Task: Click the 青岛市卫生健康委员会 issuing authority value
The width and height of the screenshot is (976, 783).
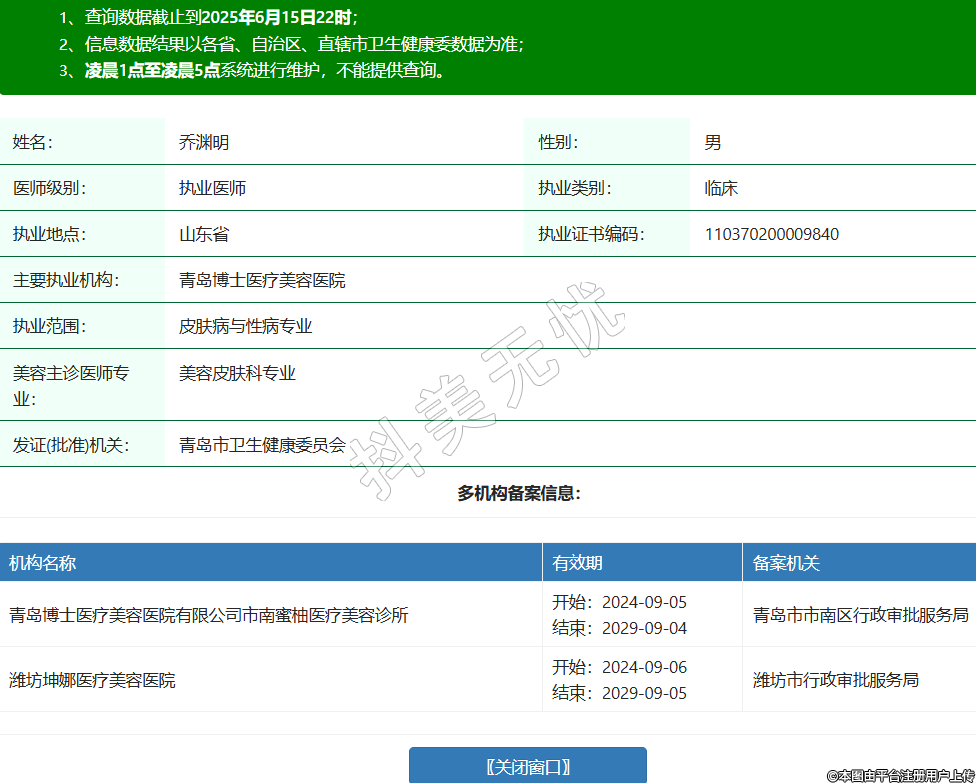Action: tap(262, 445)
